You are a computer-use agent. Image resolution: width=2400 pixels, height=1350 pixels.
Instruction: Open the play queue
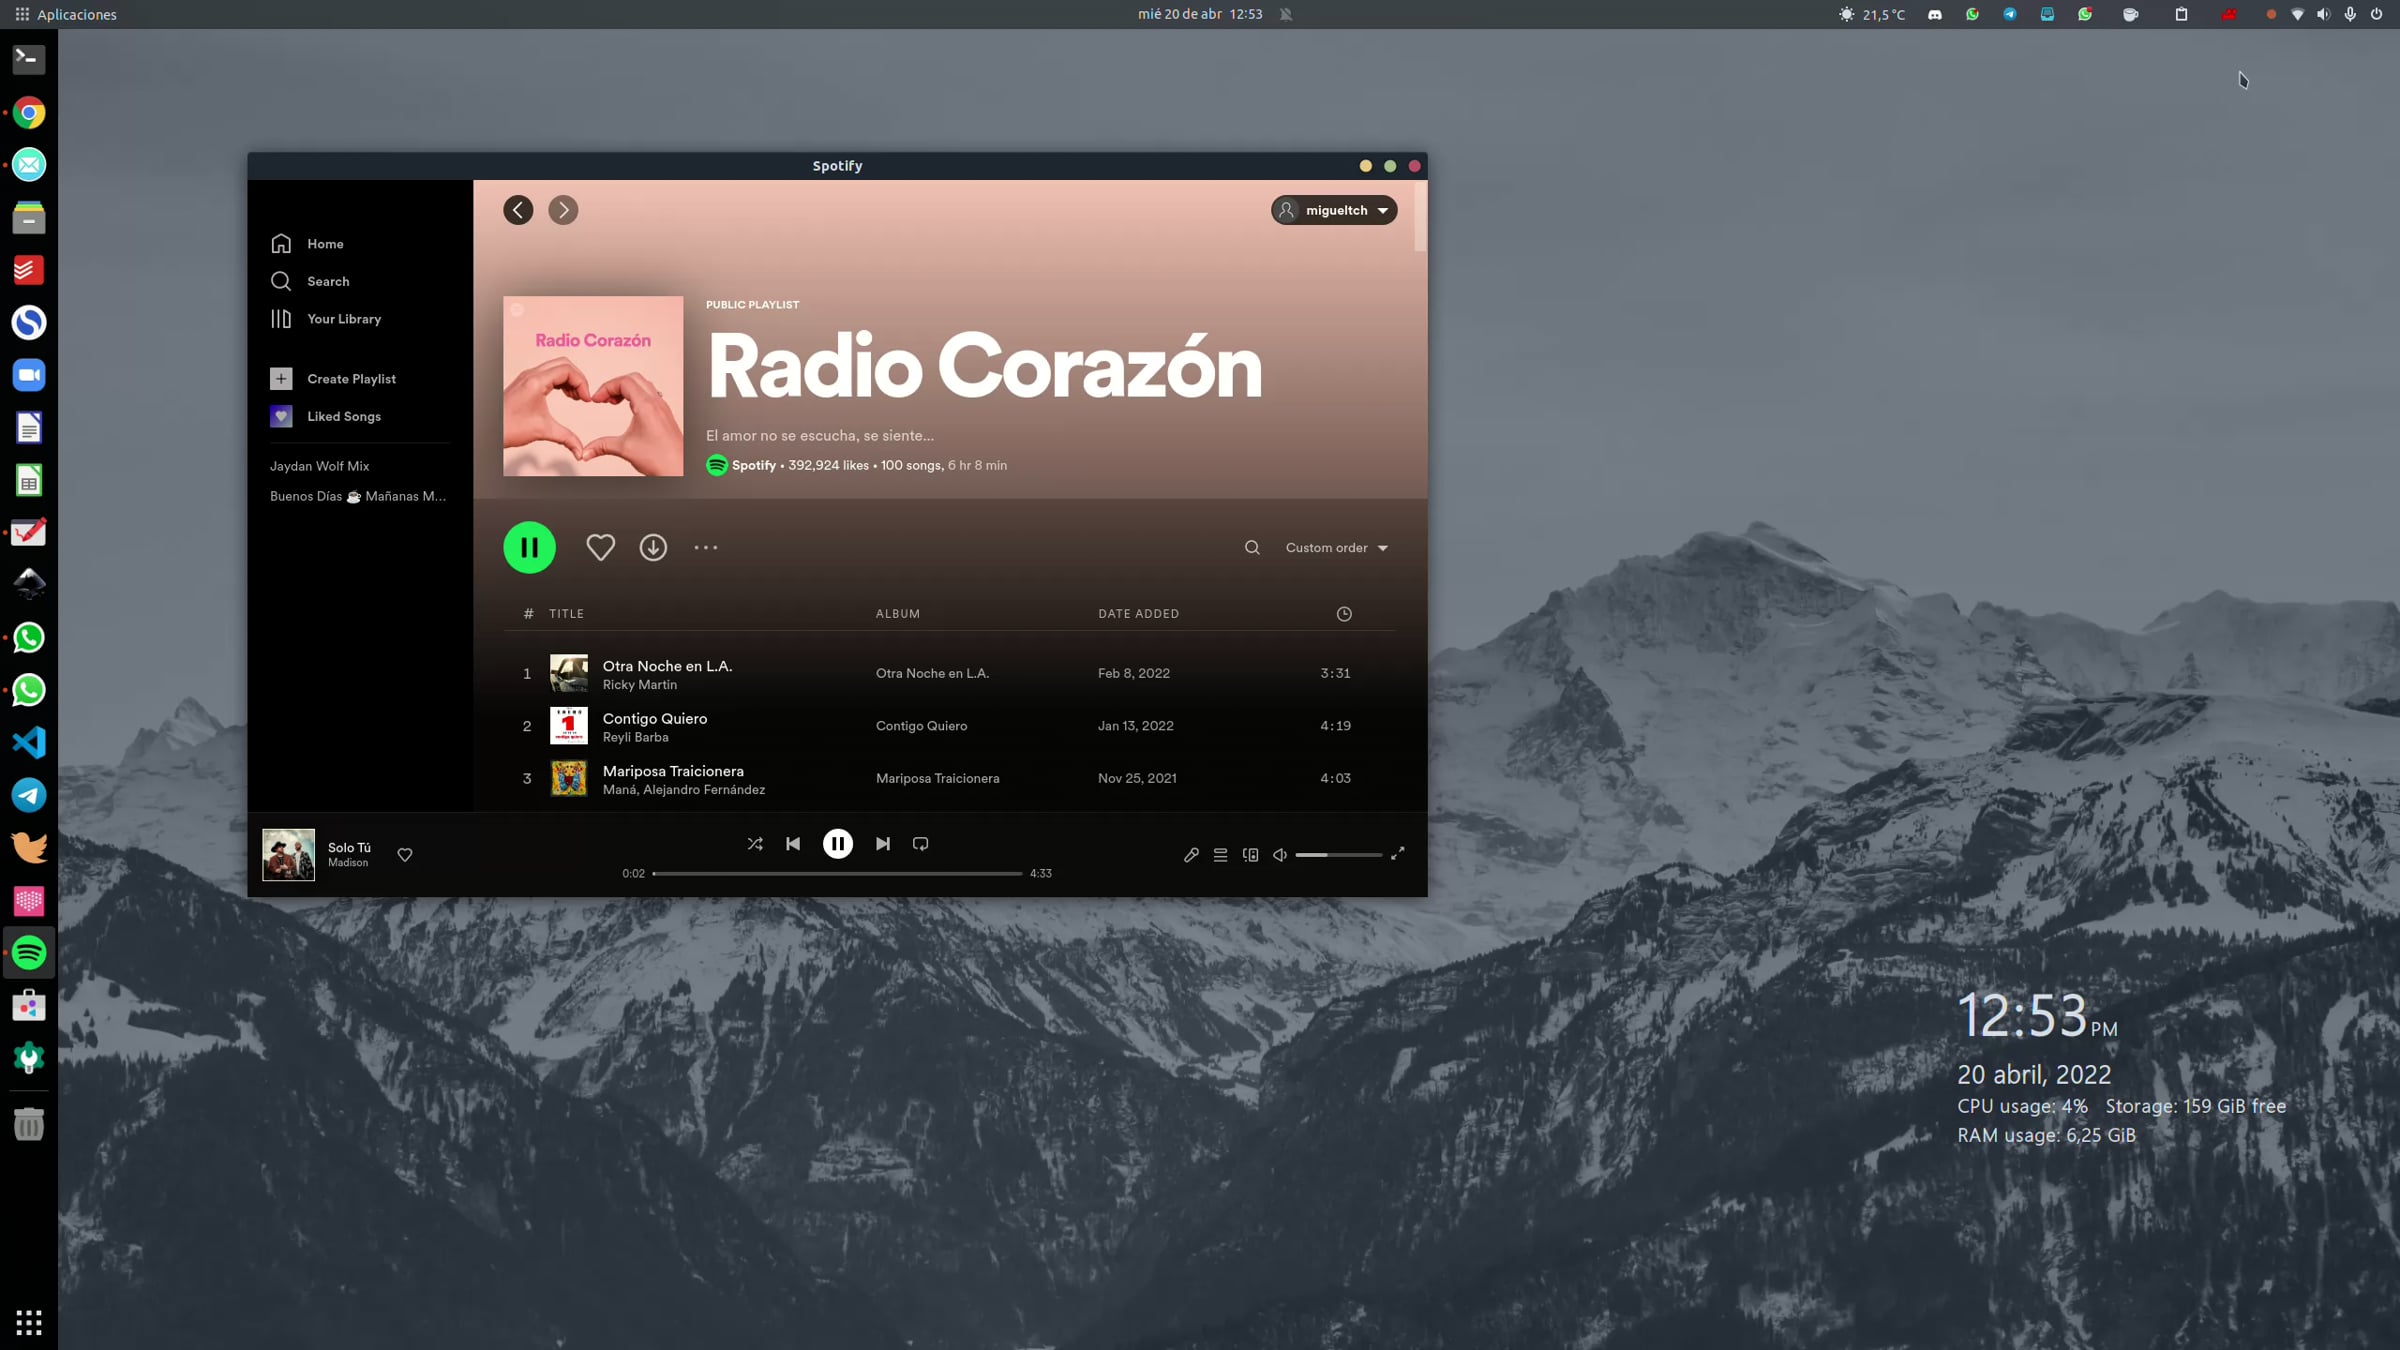(x=1220, y=855)
